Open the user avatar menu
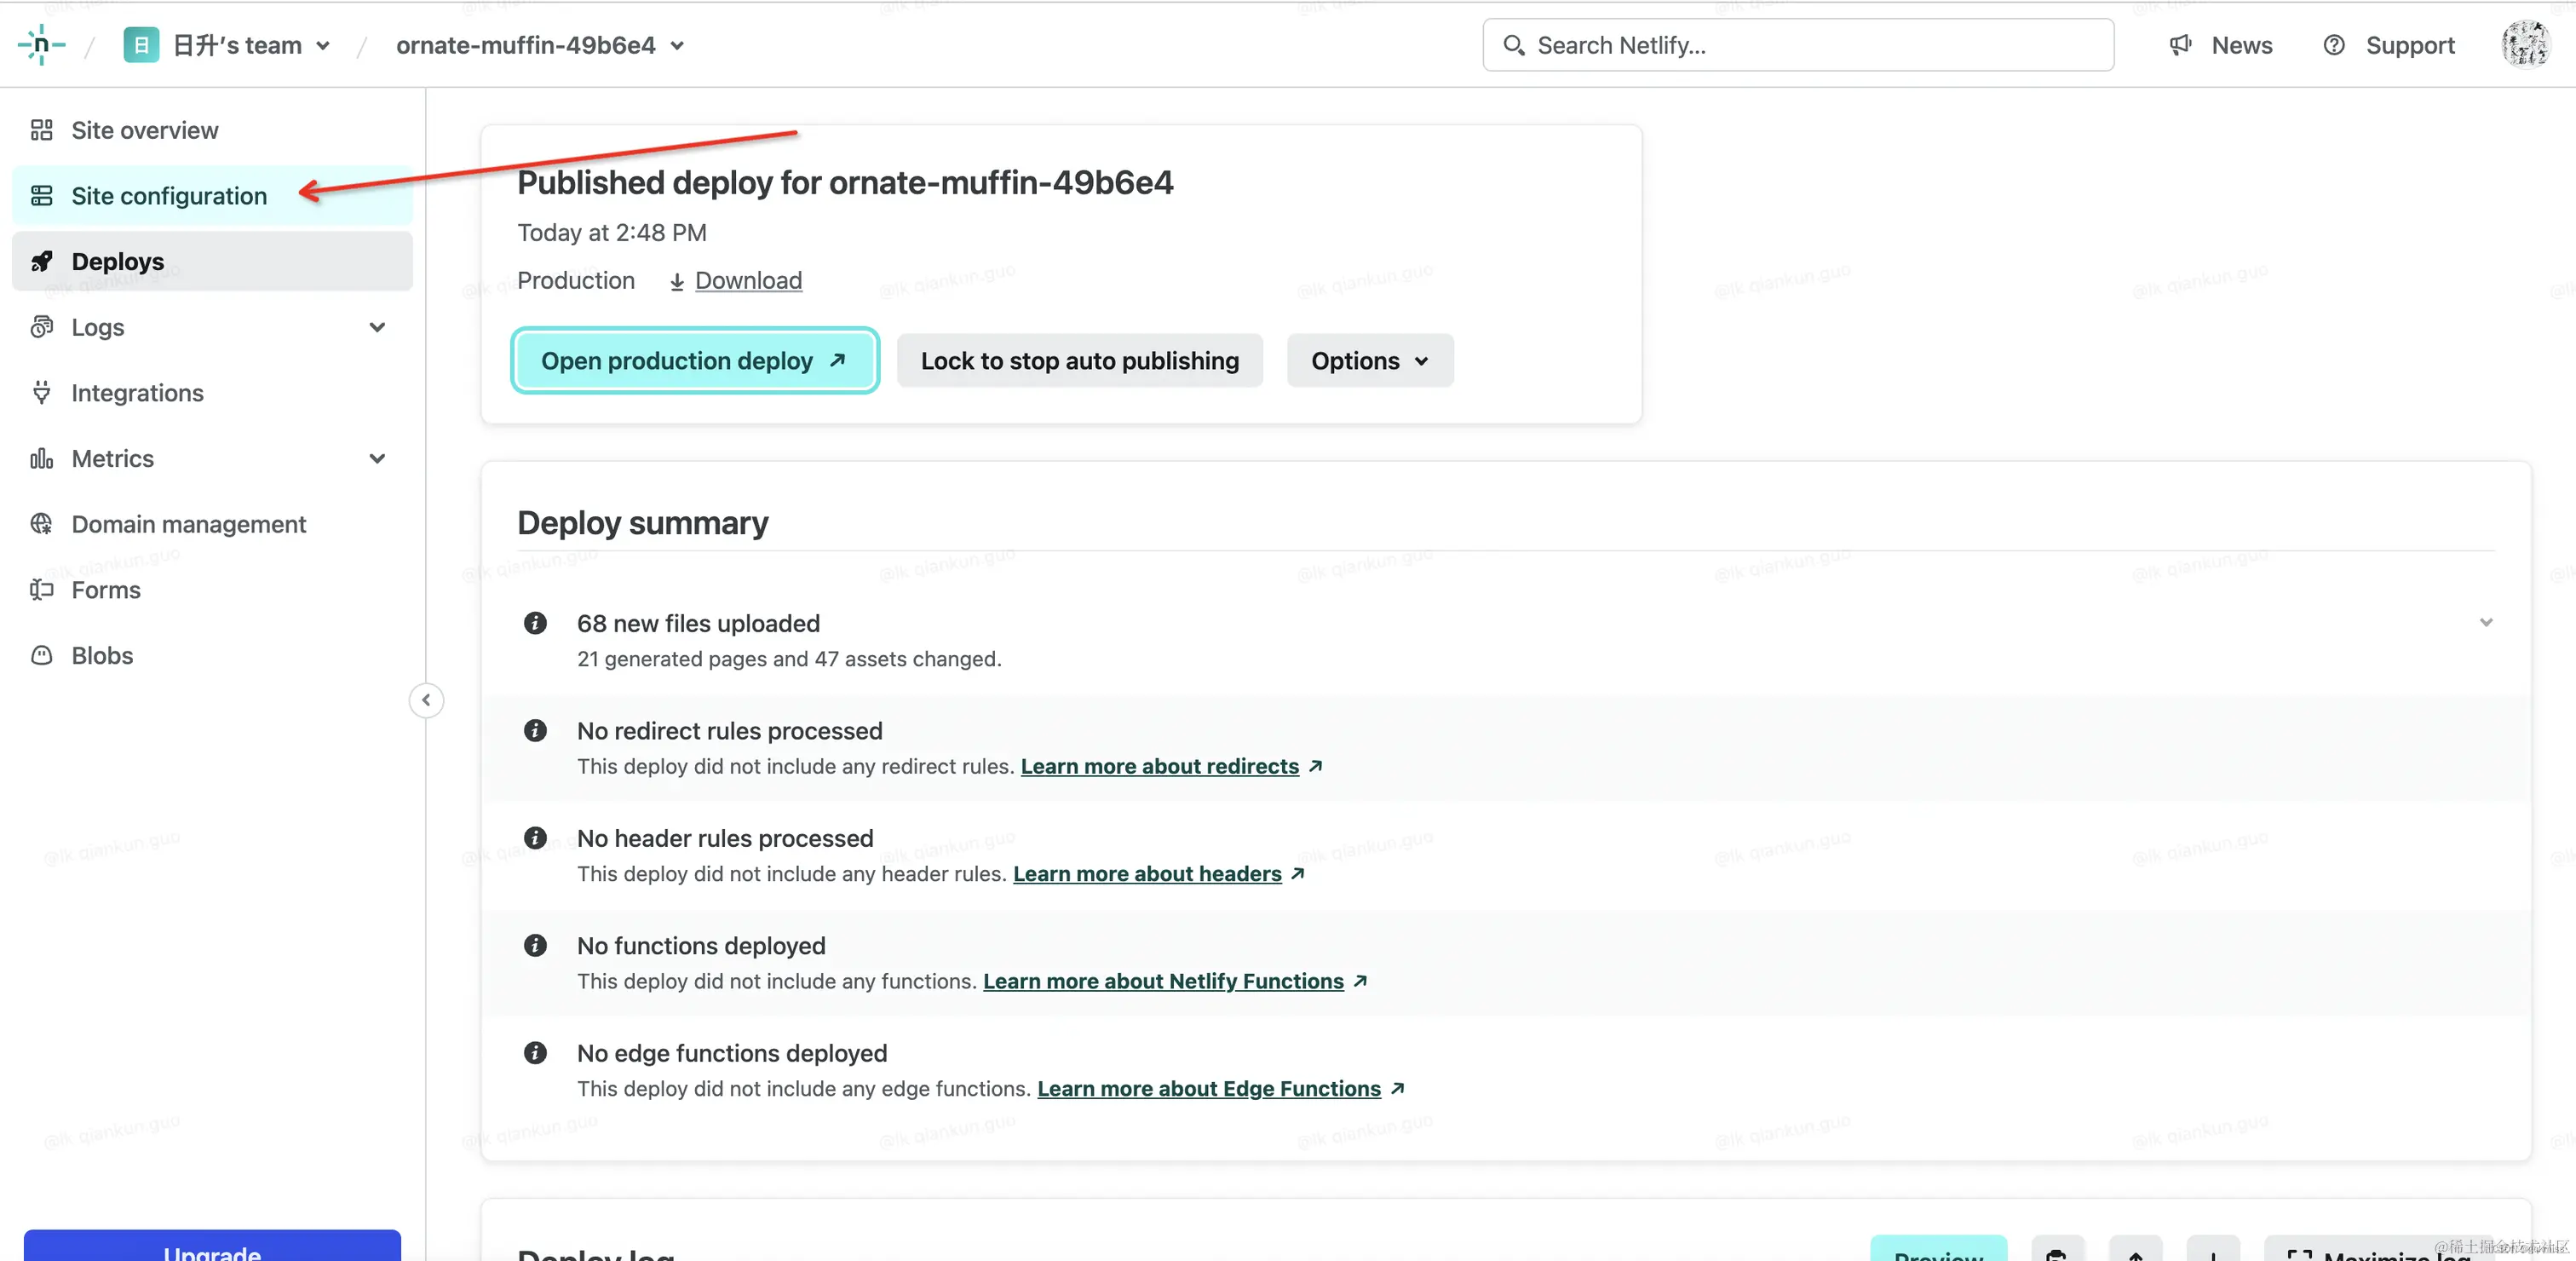 coord(2525,45)
